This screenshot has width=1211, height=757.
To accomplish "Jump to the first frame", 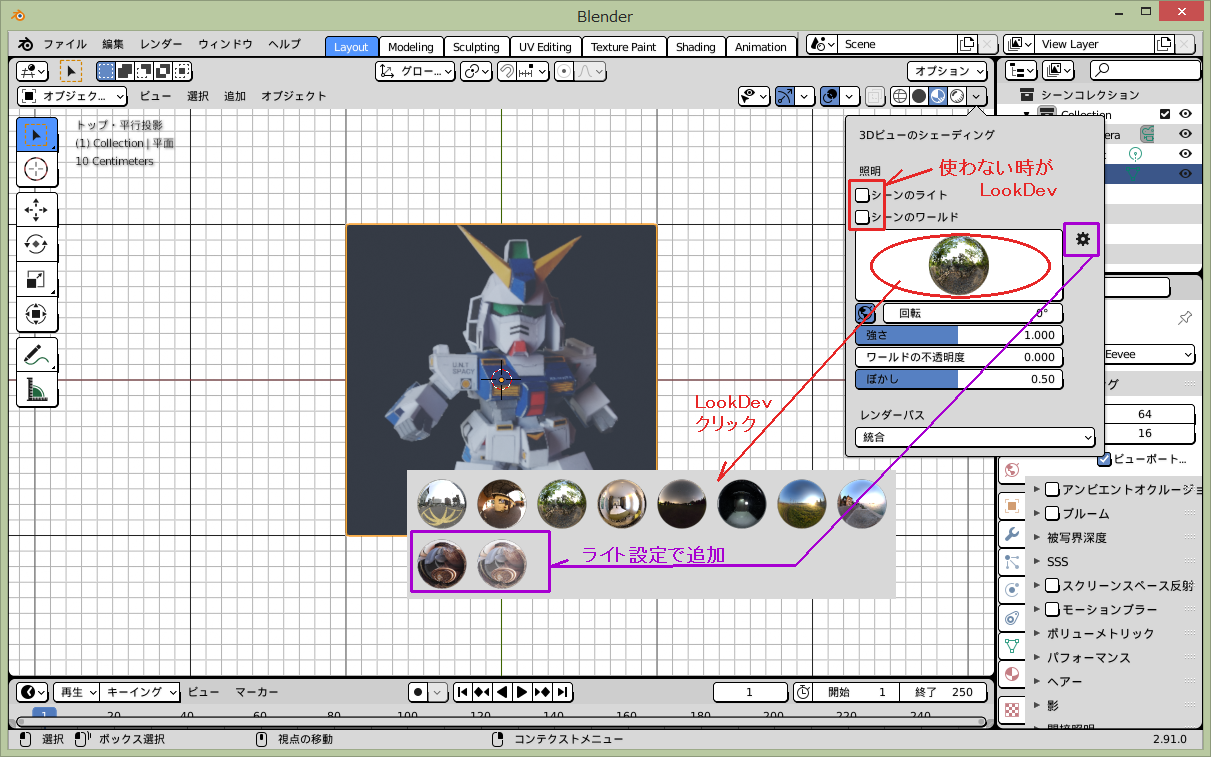I will [462, 692].
